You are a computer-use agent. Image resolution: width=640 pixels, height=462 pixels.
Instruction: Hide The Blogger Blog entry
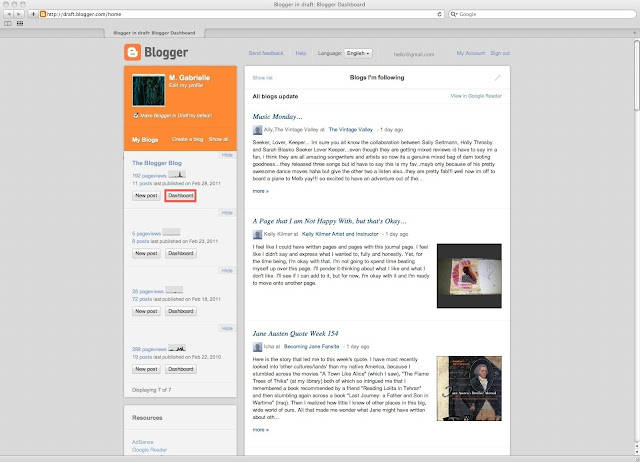(x=227, y=155)
